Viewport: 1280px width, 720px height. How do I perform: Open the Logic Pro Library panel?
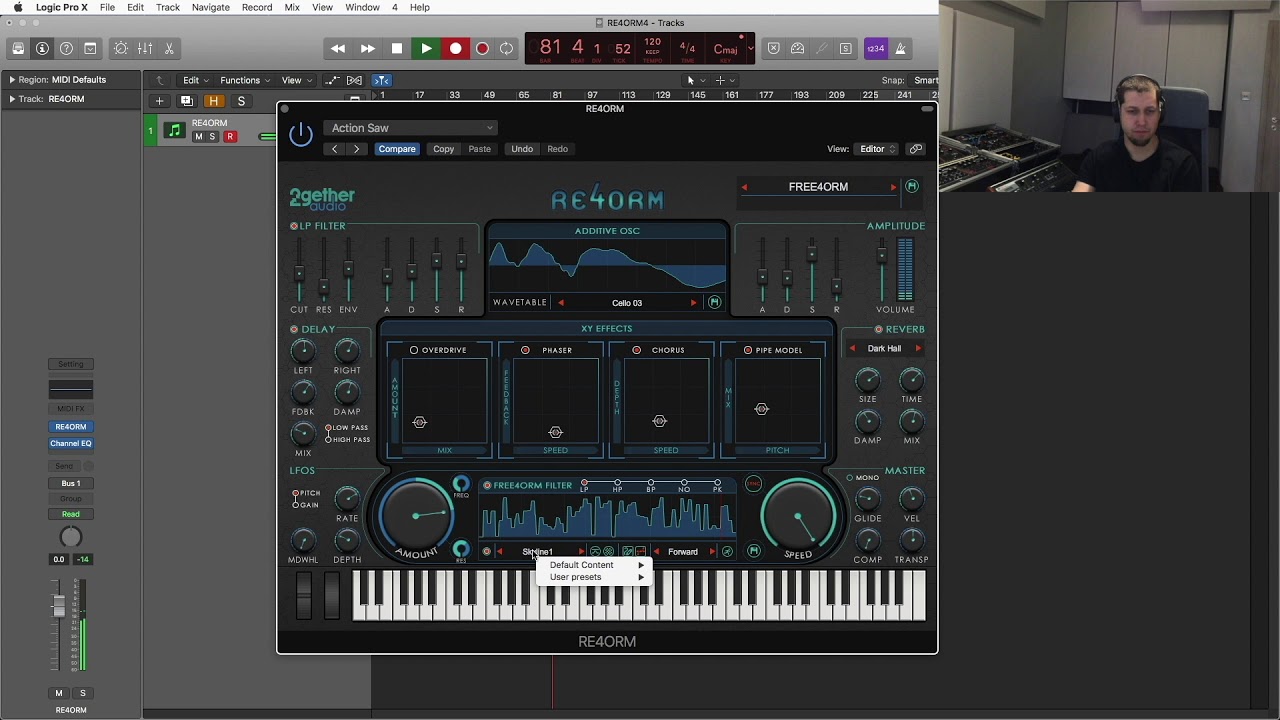click(x=18, y=48)
